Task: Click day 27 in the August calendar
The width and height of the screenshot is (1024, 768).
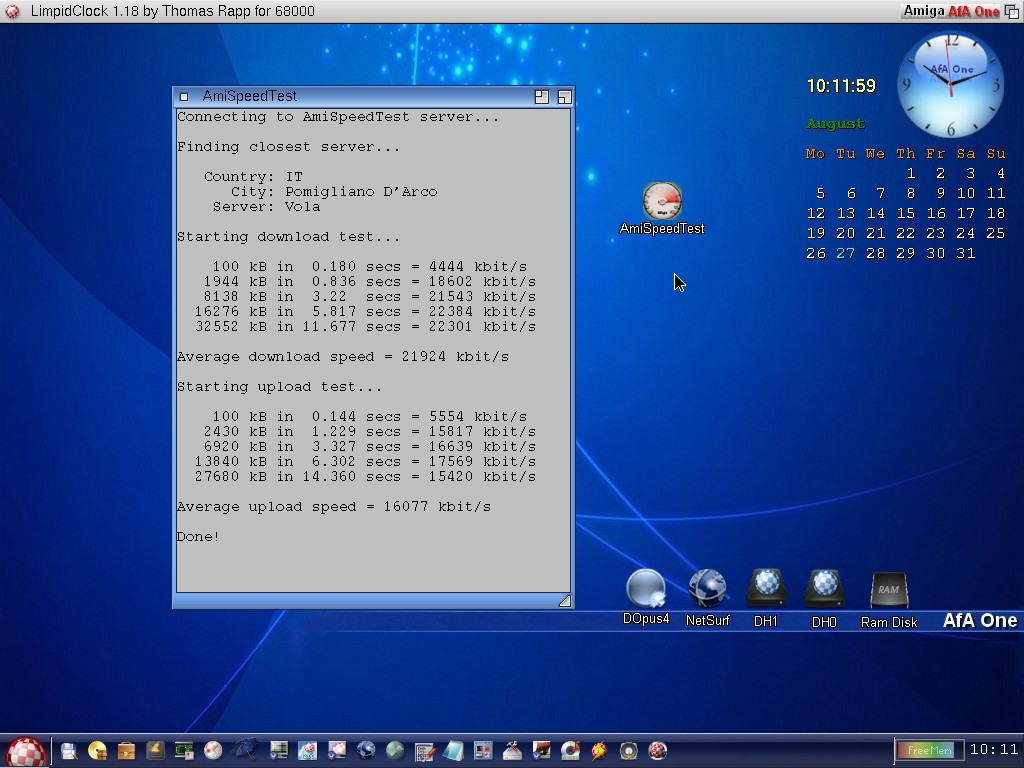Action: point(846,253)
